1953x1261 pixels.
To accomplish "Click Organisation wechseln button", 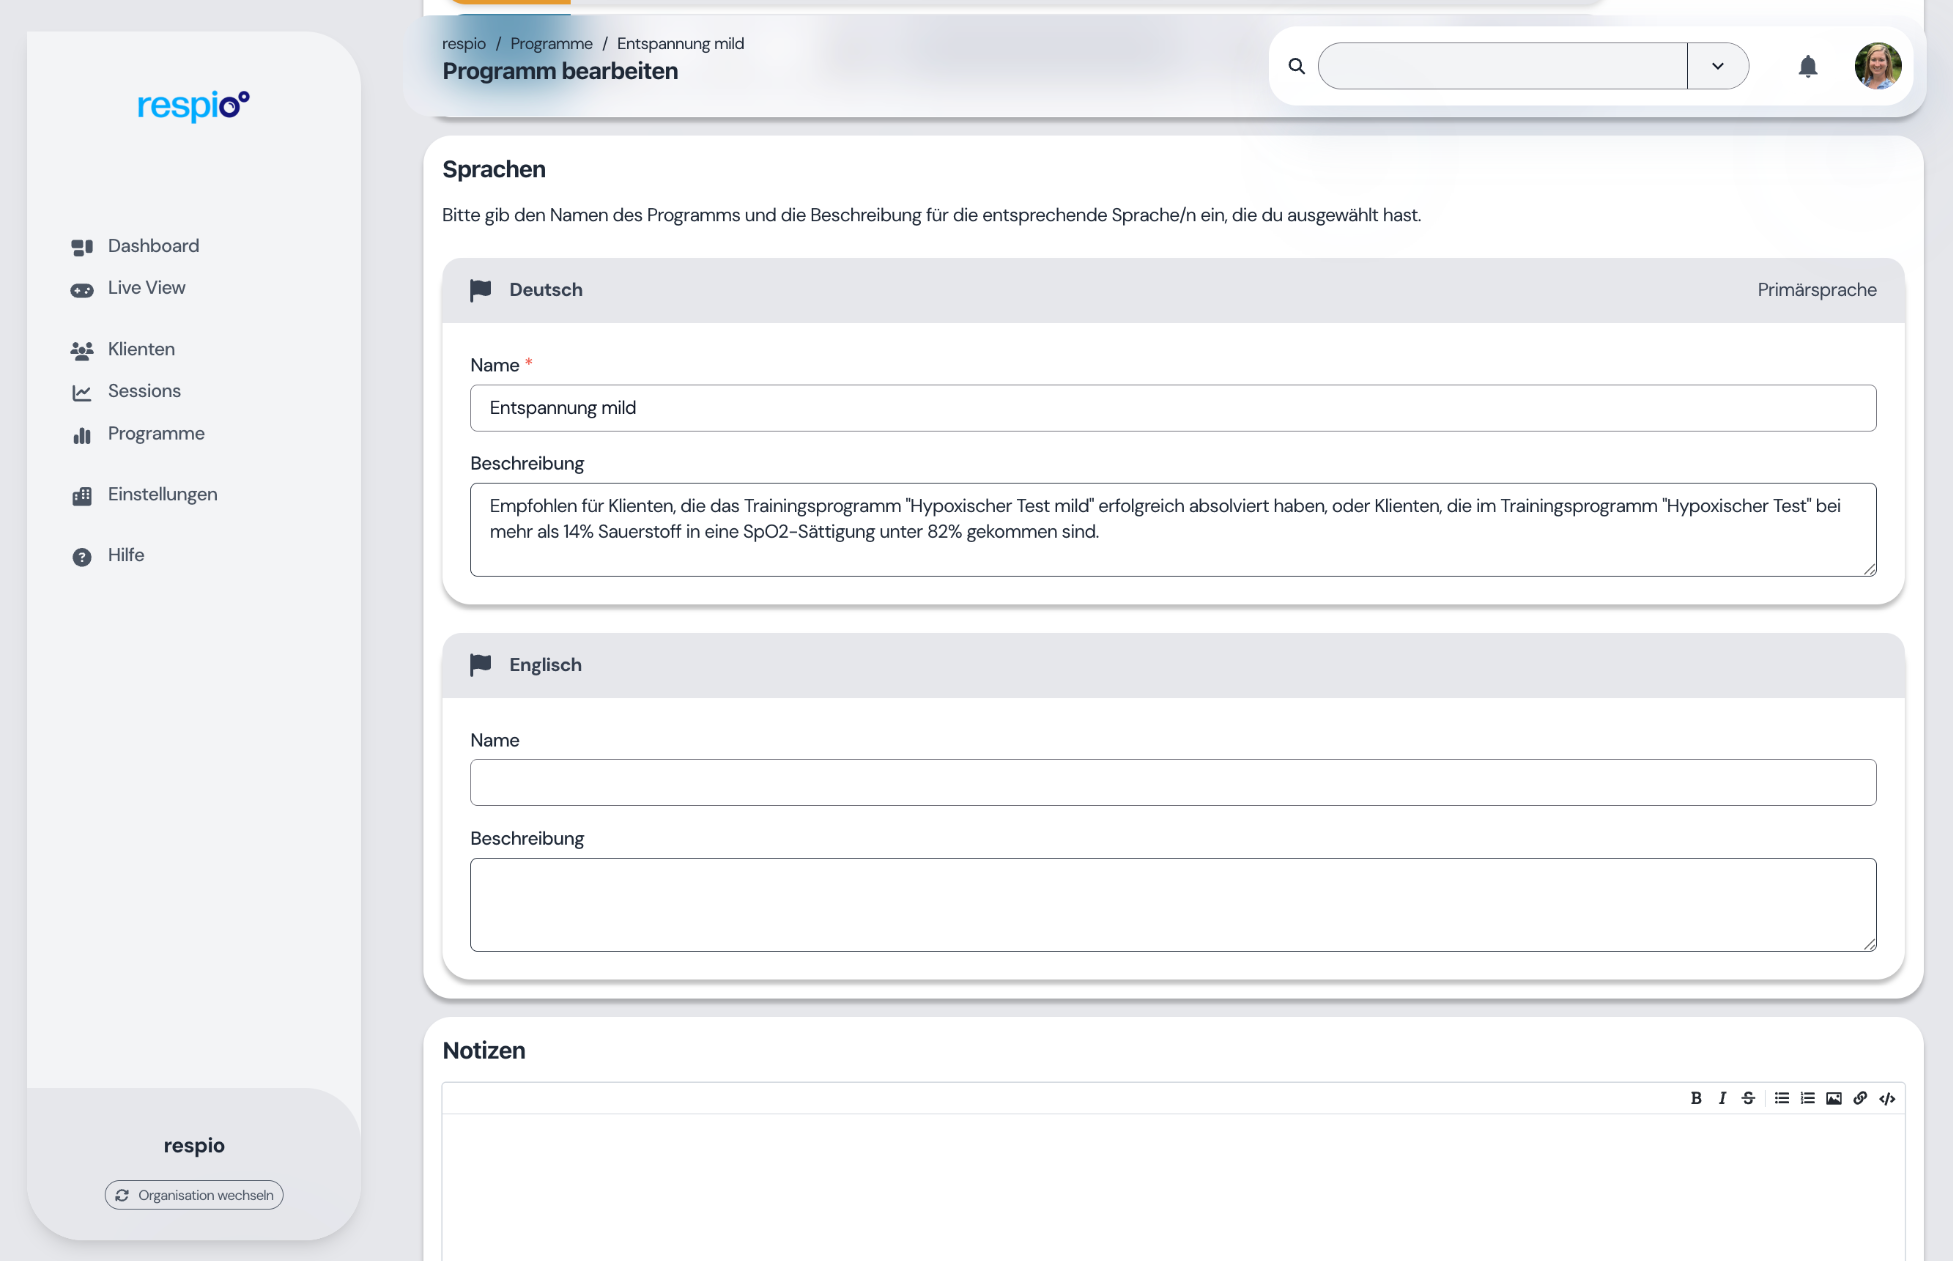I will pyautogui.click(x=194, y=1195).
